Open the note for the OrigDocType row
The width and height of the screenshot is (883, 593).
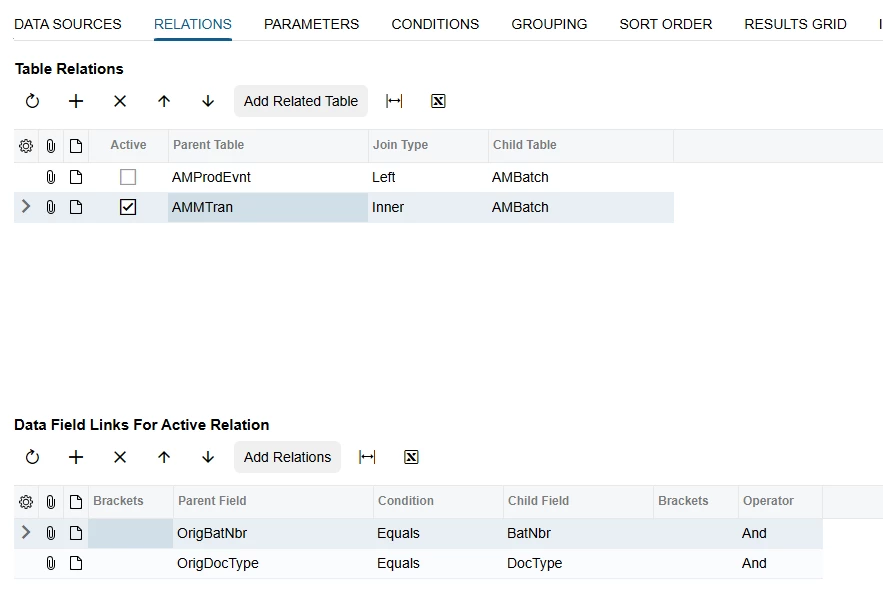coord(76,563)
